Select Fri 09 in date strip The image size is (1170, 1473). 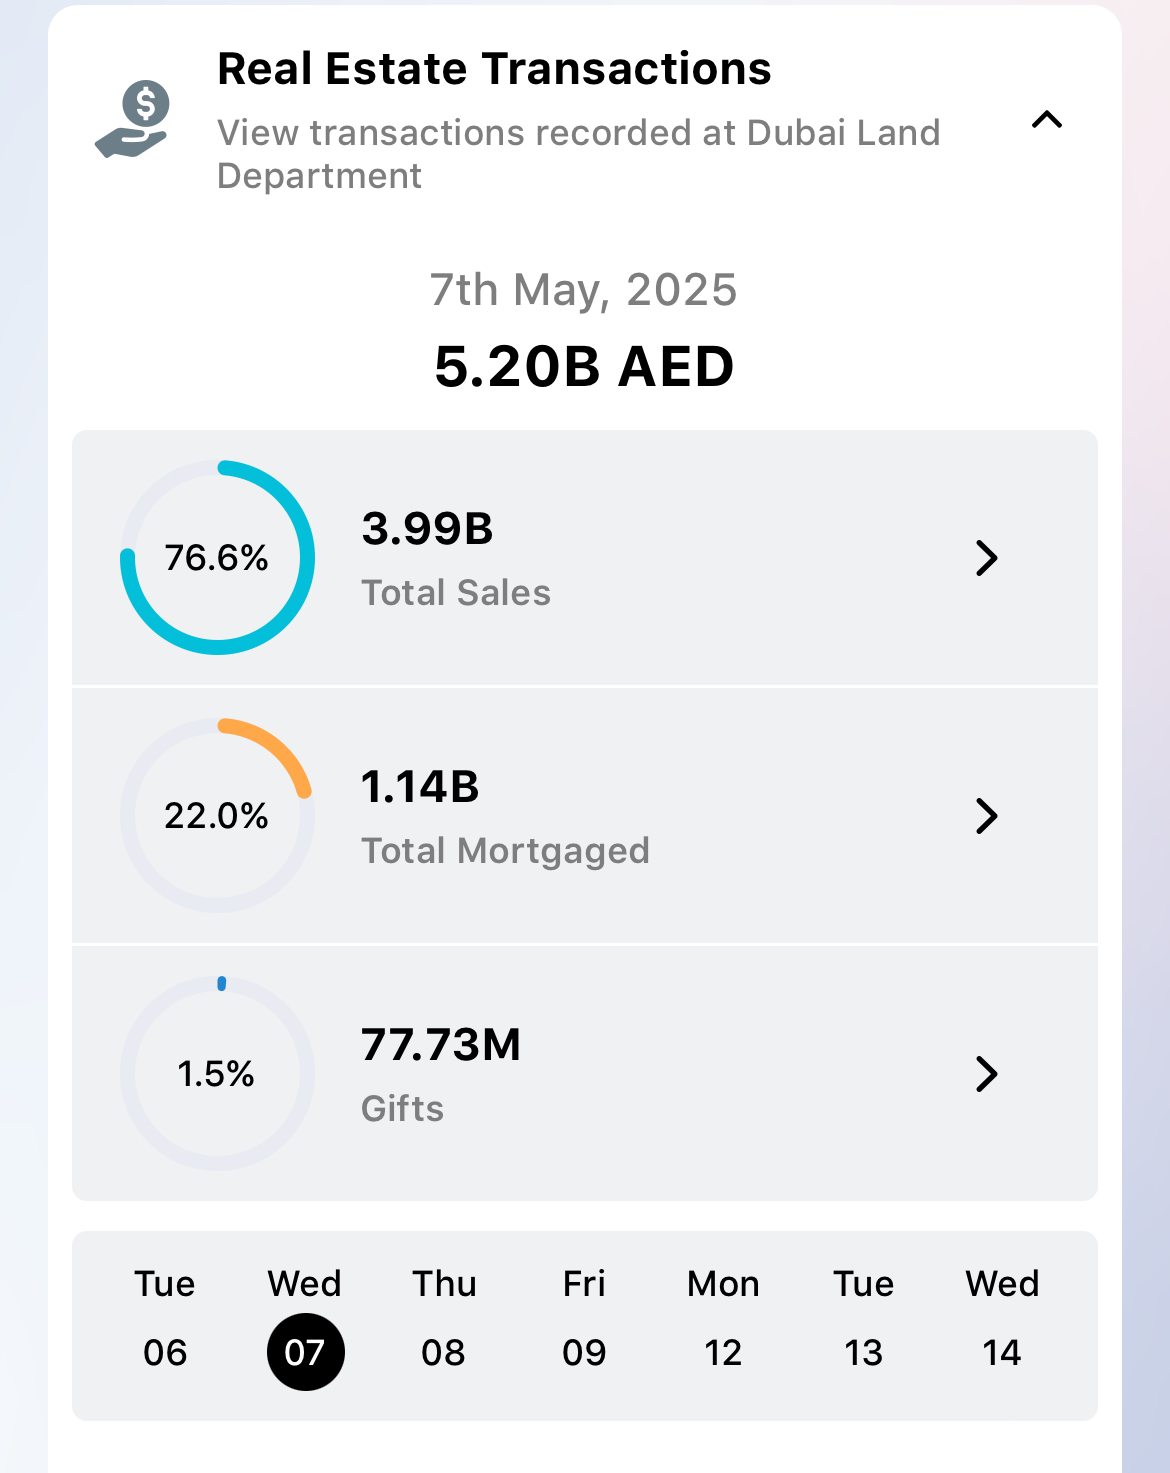pos(584,1318)
